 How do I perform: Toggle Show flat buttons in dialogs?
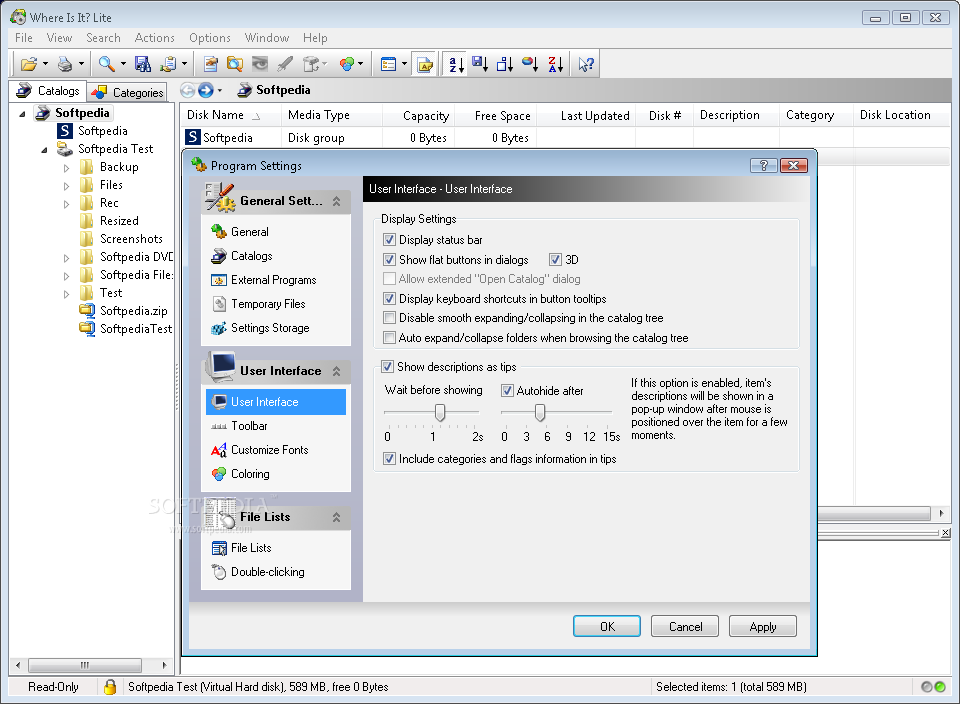click(389, 260)
